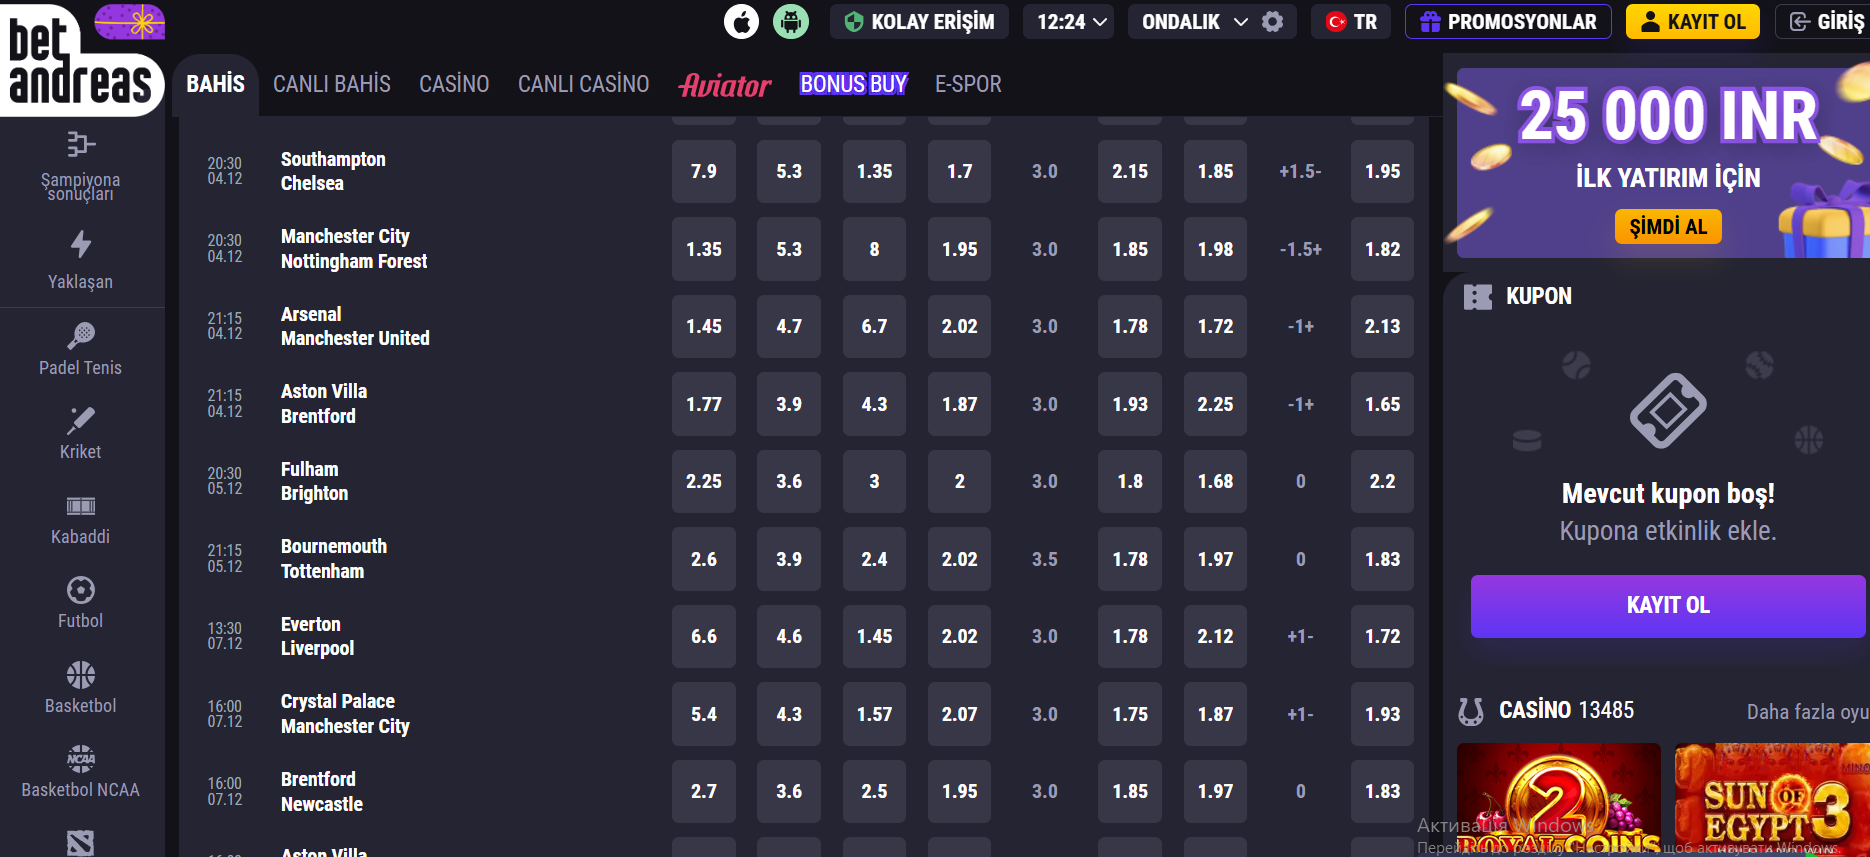This screenshot has width=1870, height=857.
Task: Select the Bahis tab
Action: tap(215, 84)
